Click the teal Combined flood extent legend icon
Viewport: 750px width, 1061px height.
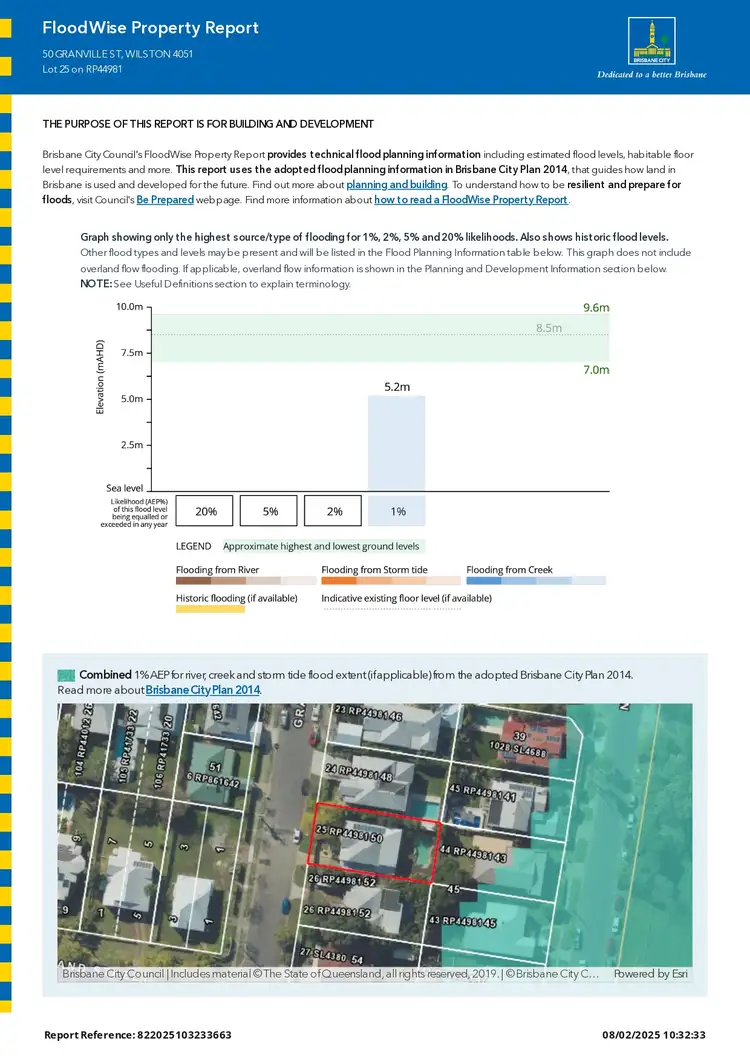[66, 675]
